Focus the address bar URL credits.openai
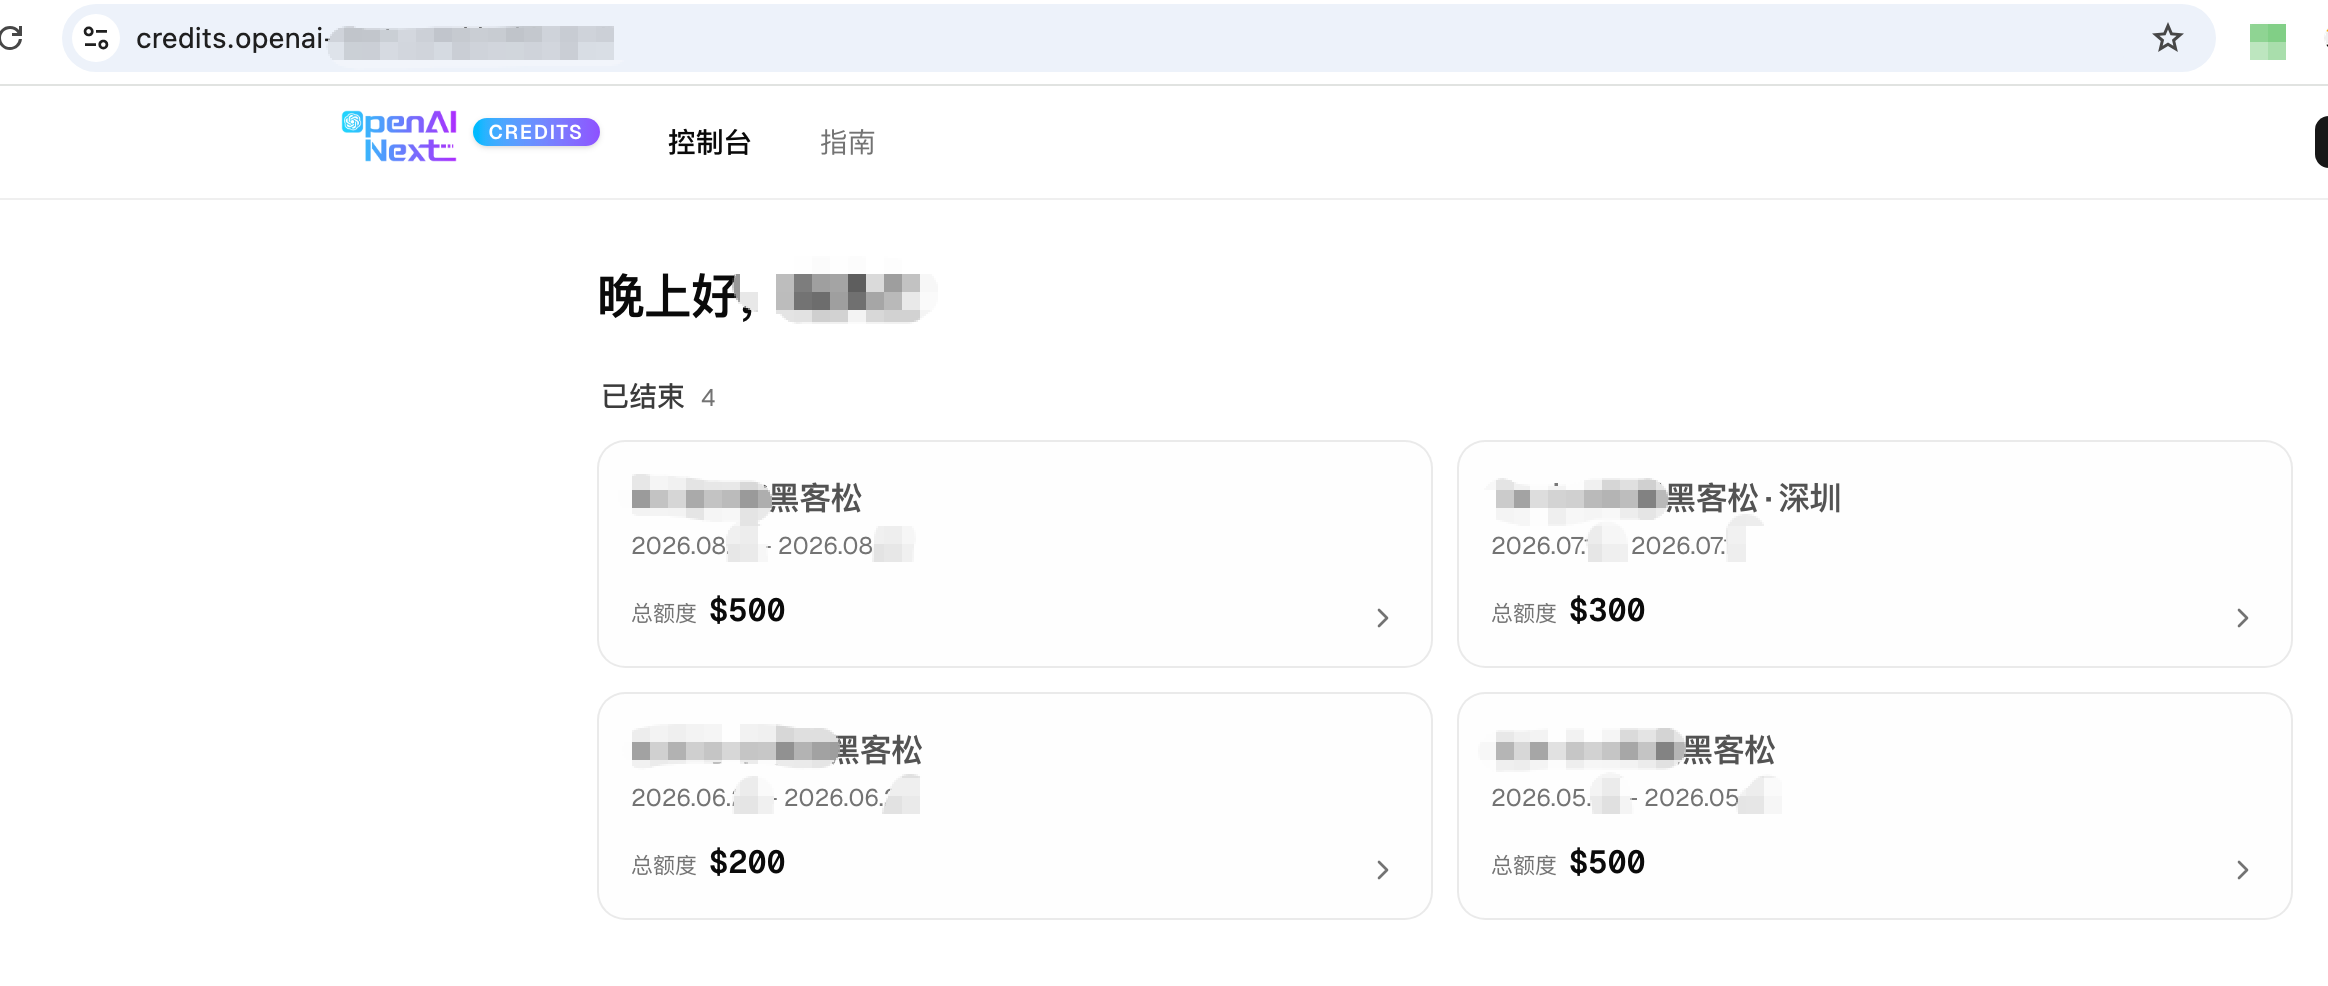The width and height of the screenshot is (2328, 986). pos(375,39)
